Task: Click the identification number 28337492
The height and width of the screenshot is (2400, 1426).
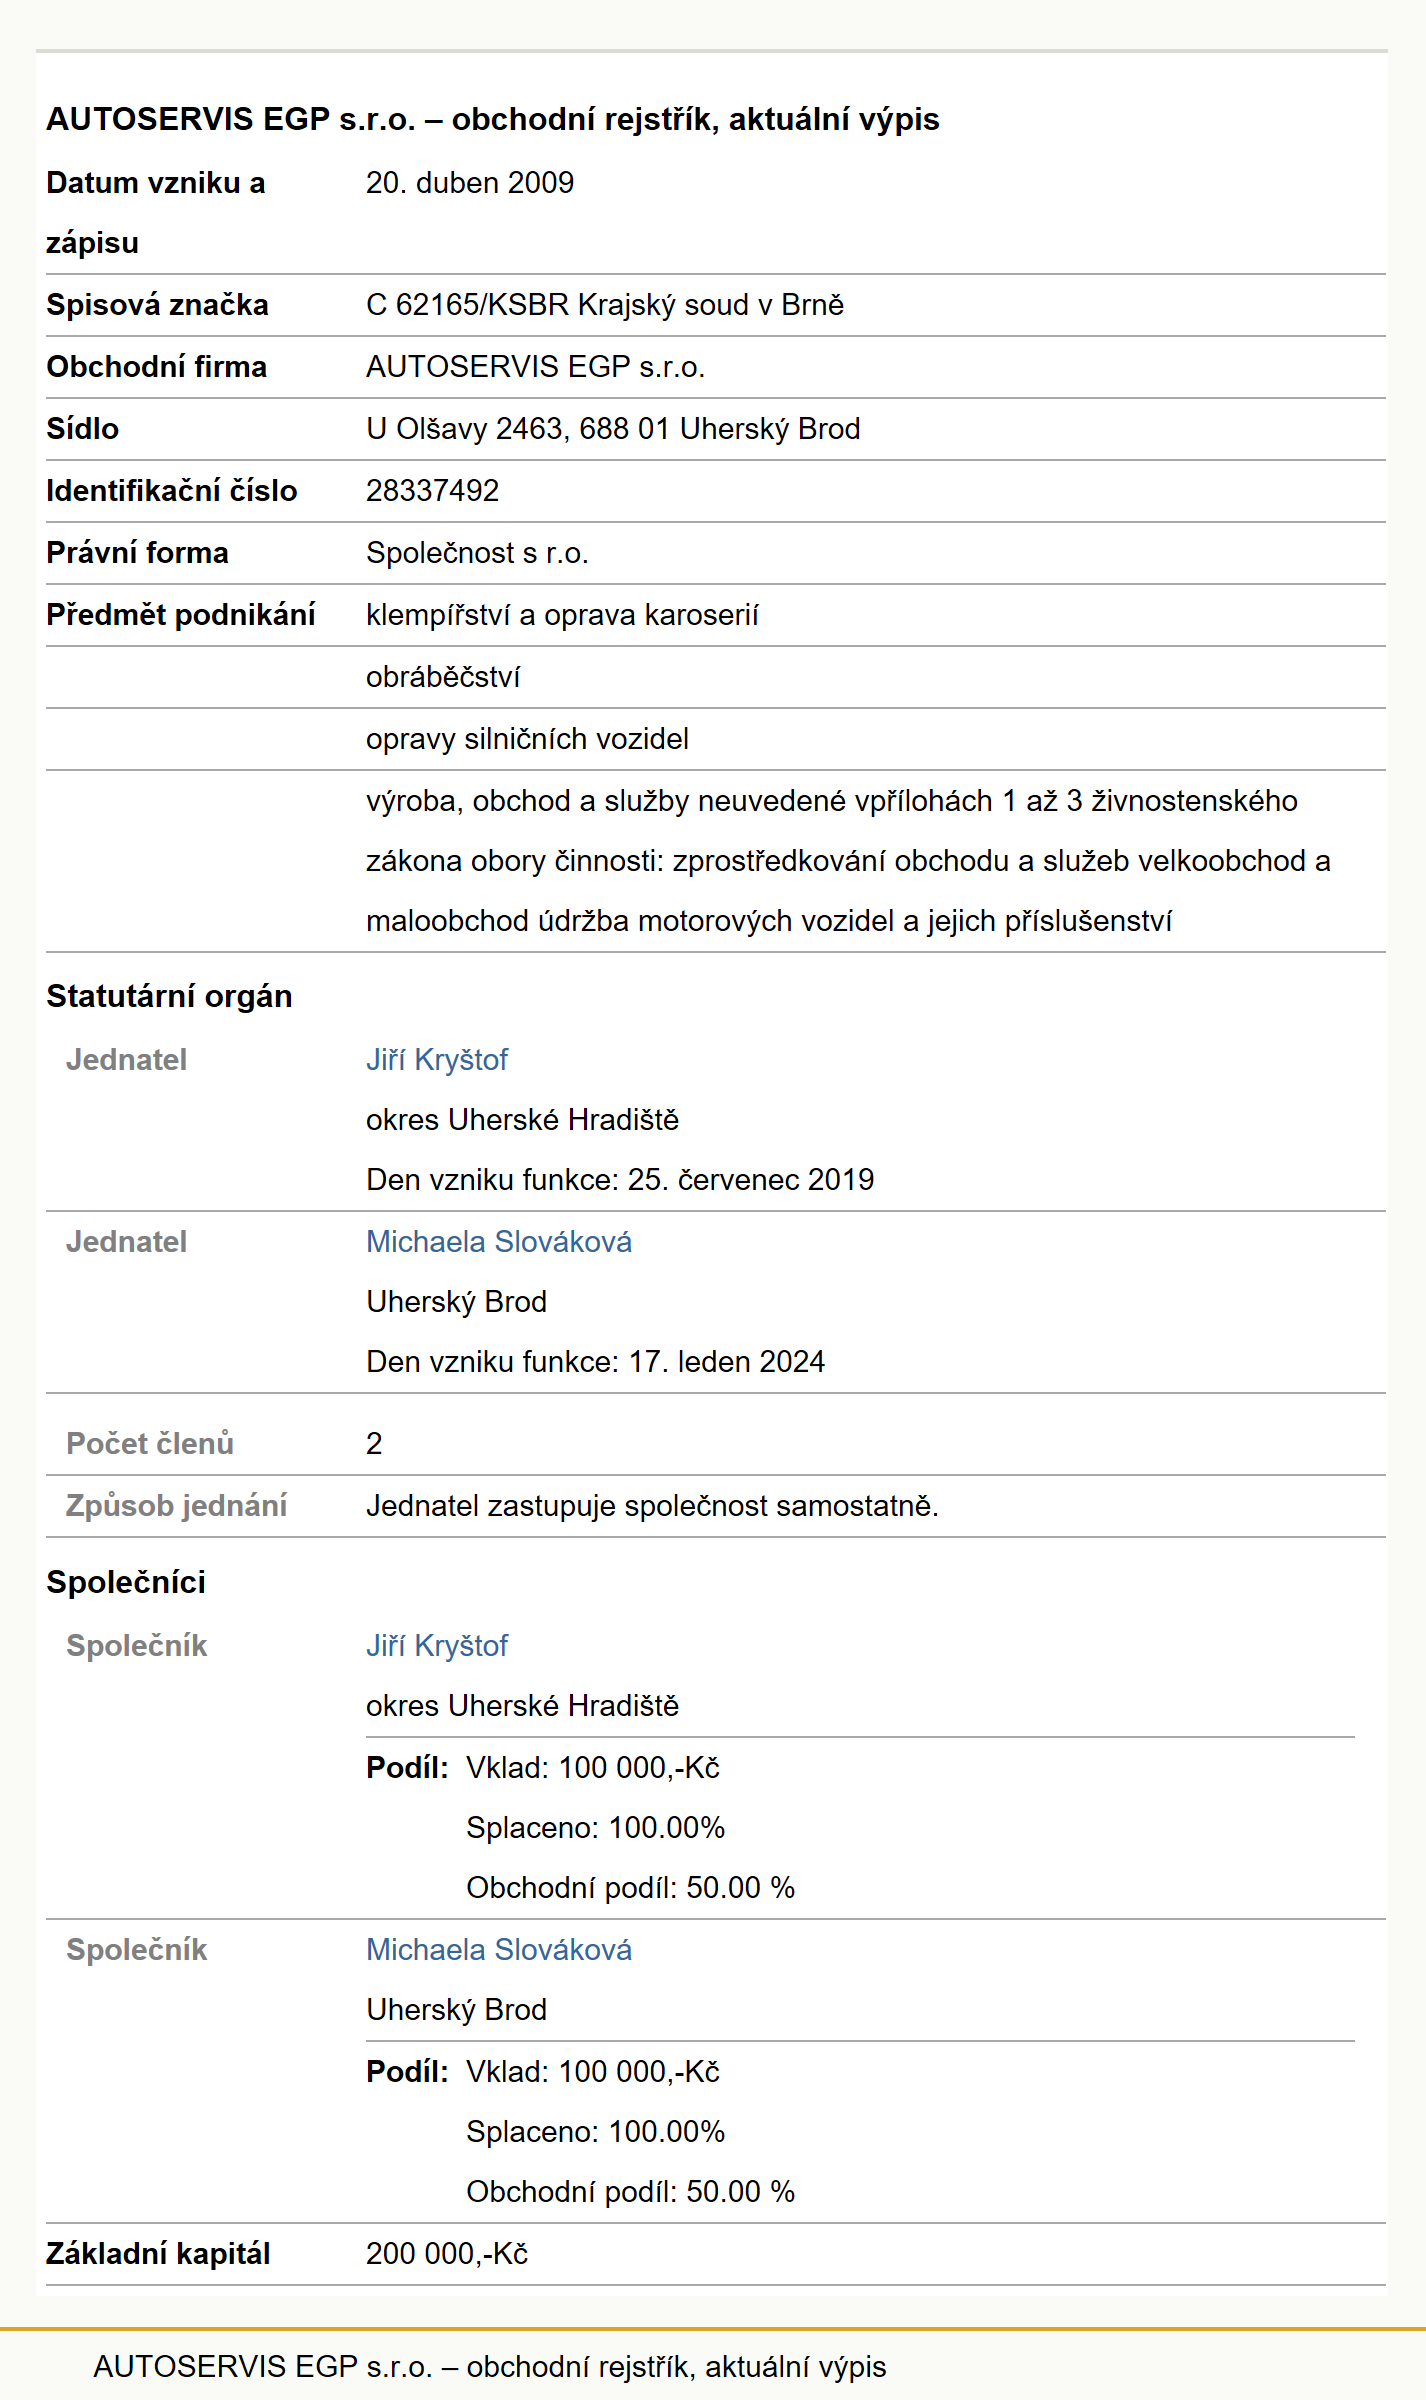Action: coord(432,491)
